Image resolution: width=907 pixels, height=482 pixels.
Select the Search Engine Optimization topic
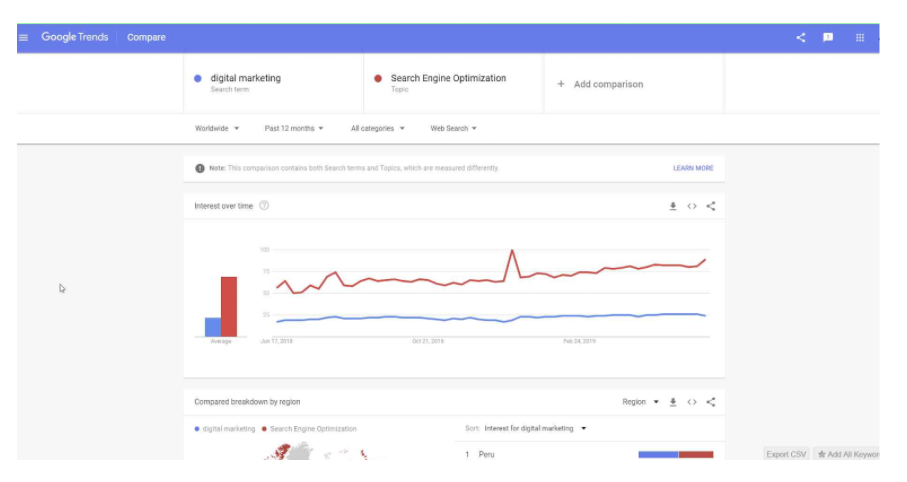(454, 83)
